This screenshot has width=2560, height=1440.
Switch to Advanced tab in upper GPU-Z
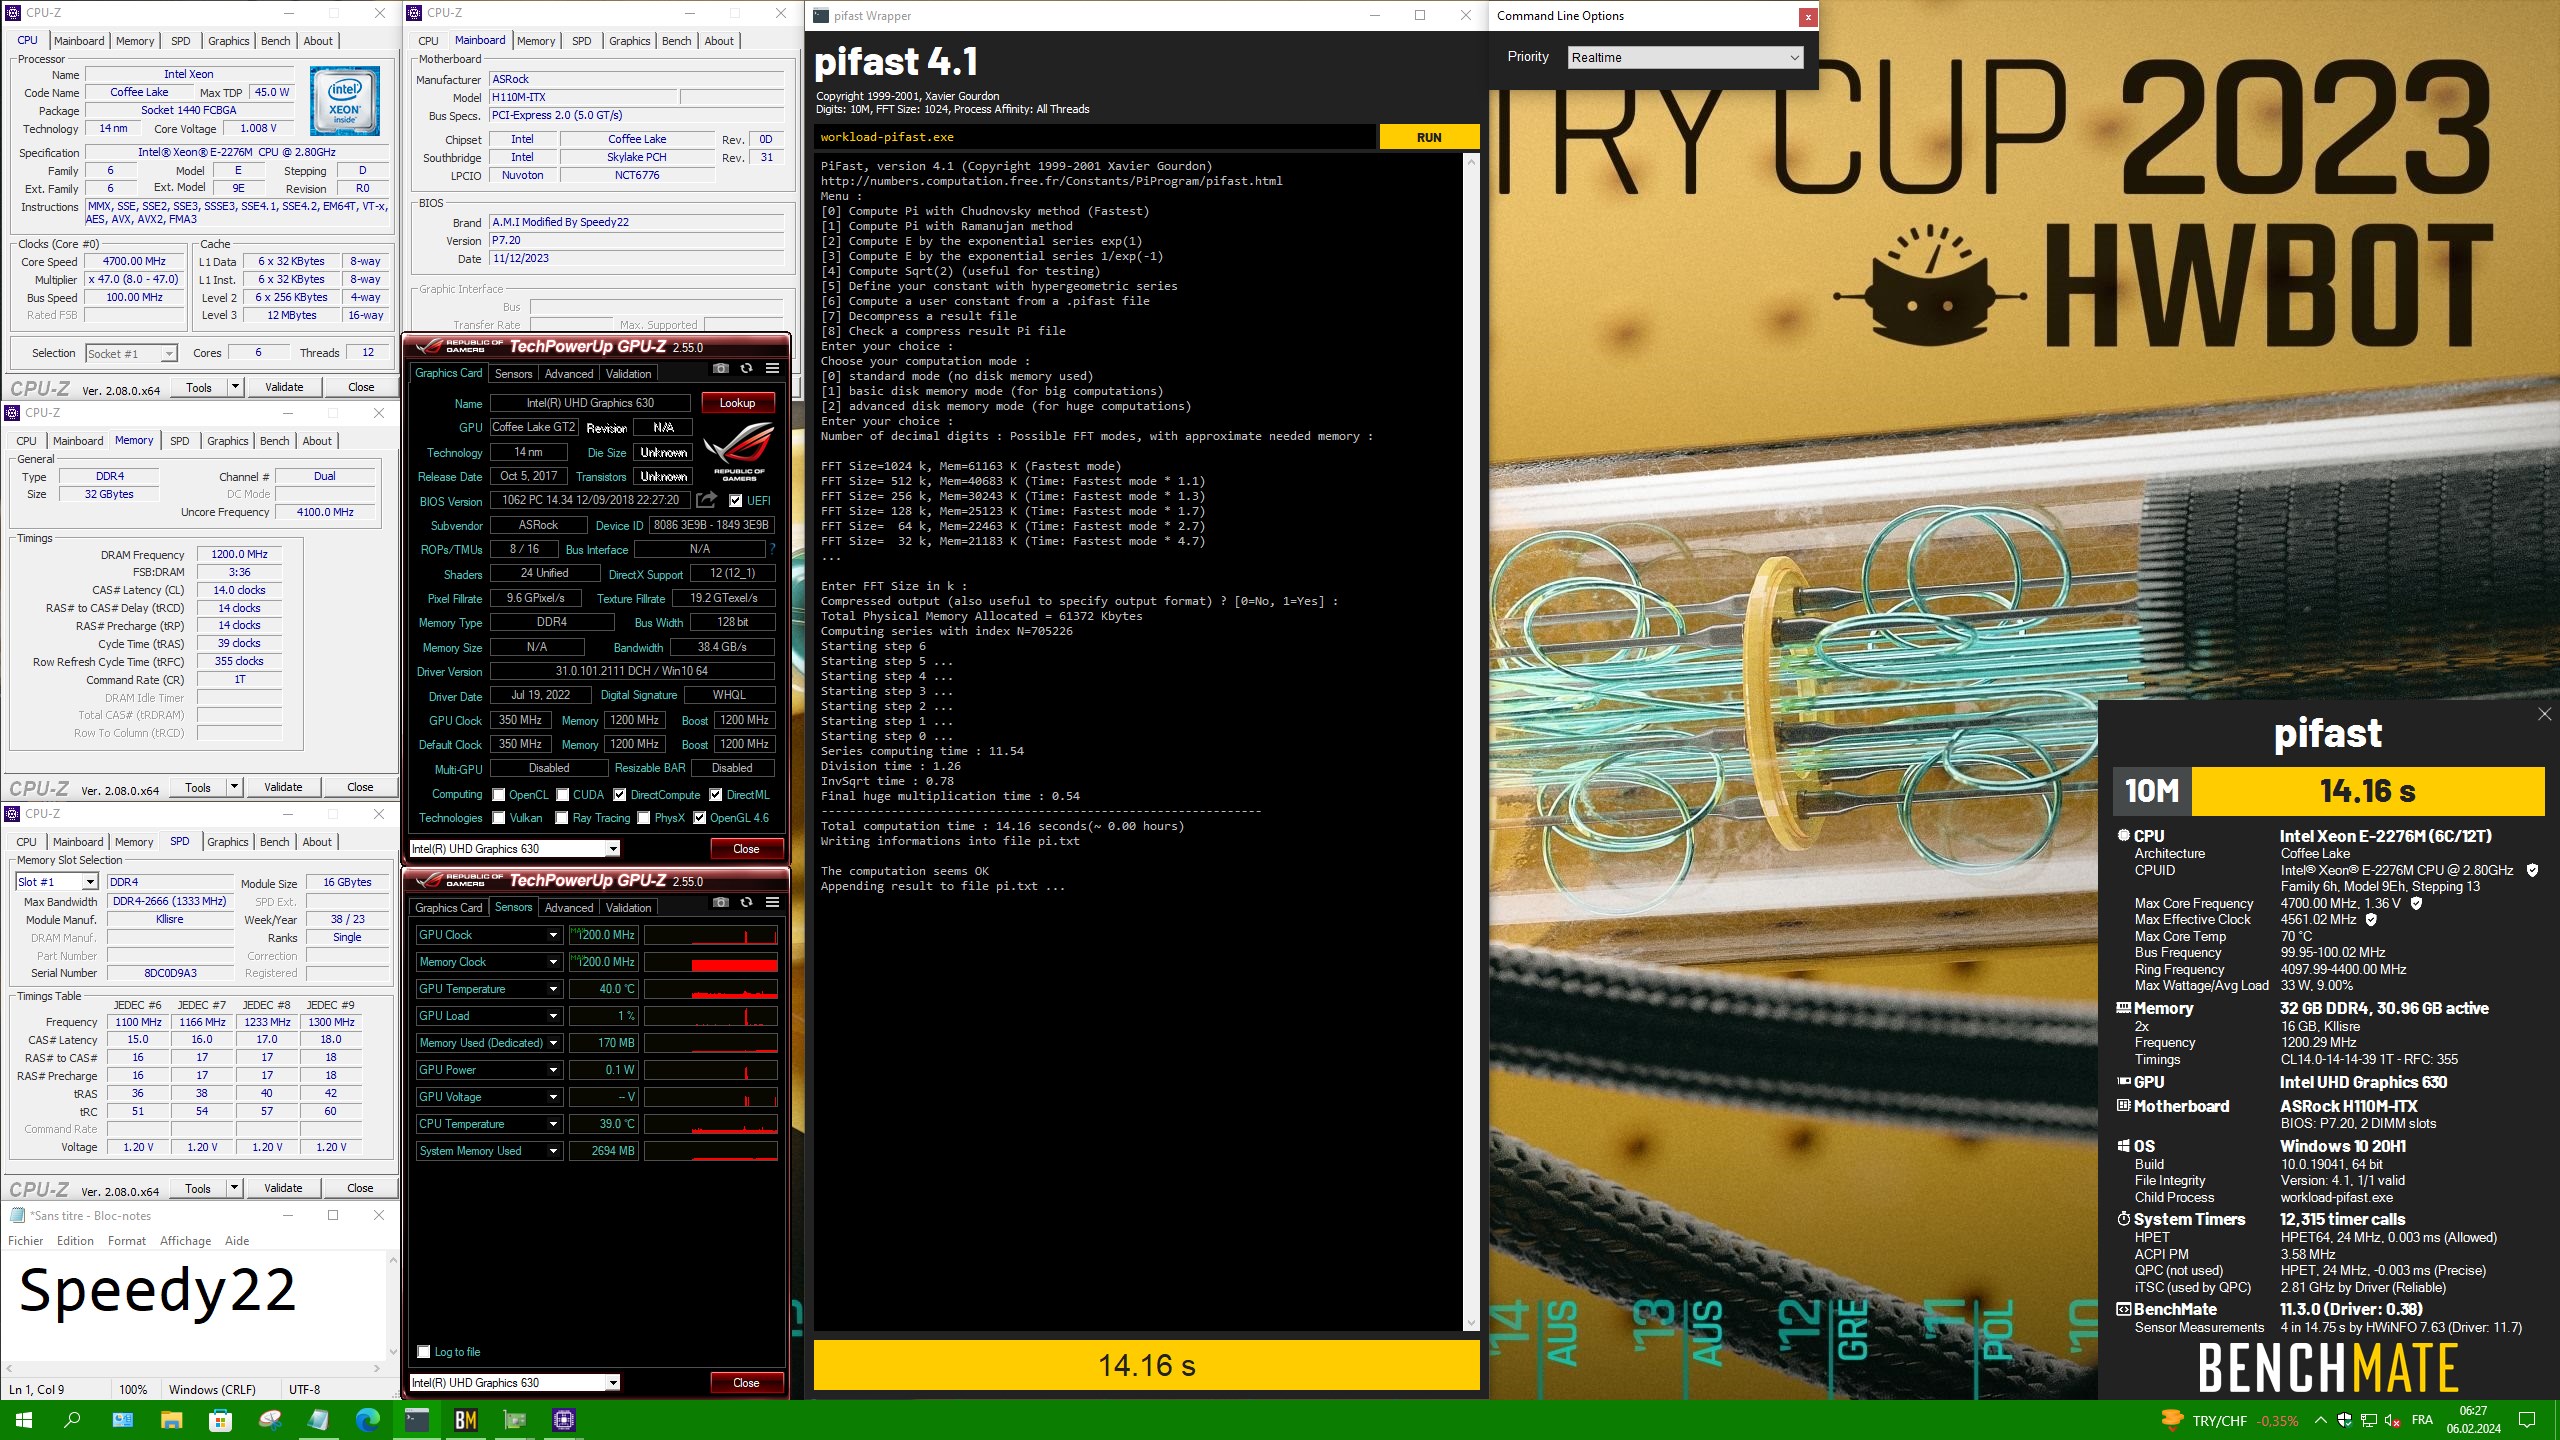[x=569, y=373]
